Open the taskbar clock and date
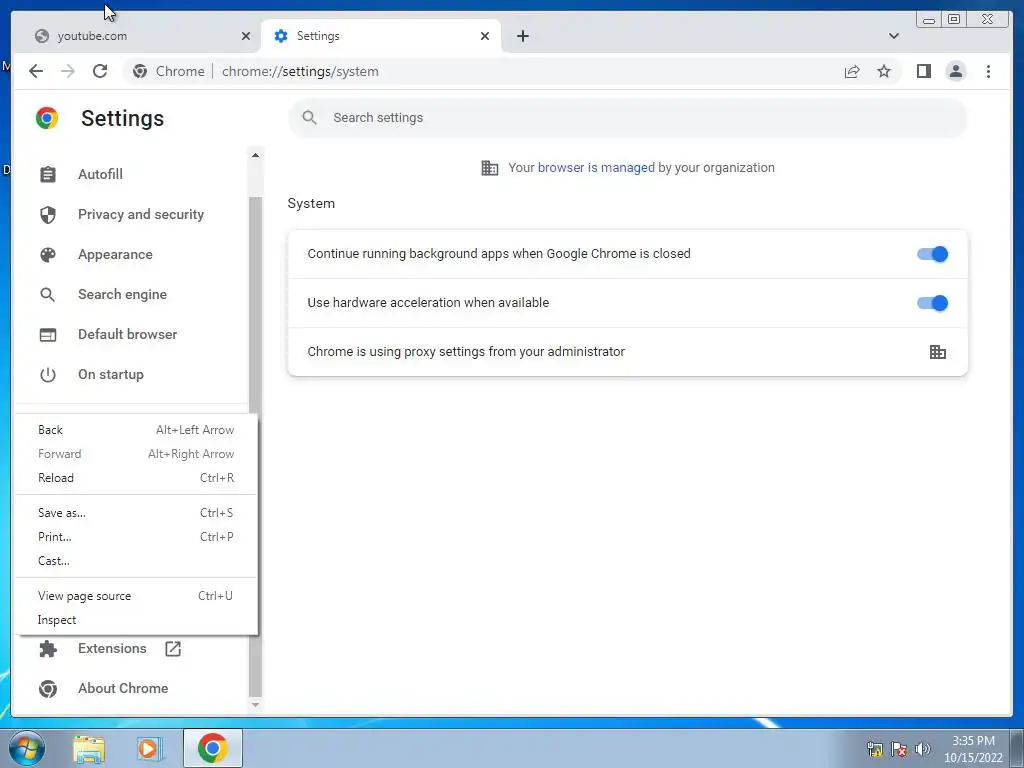 coord(973,749)
